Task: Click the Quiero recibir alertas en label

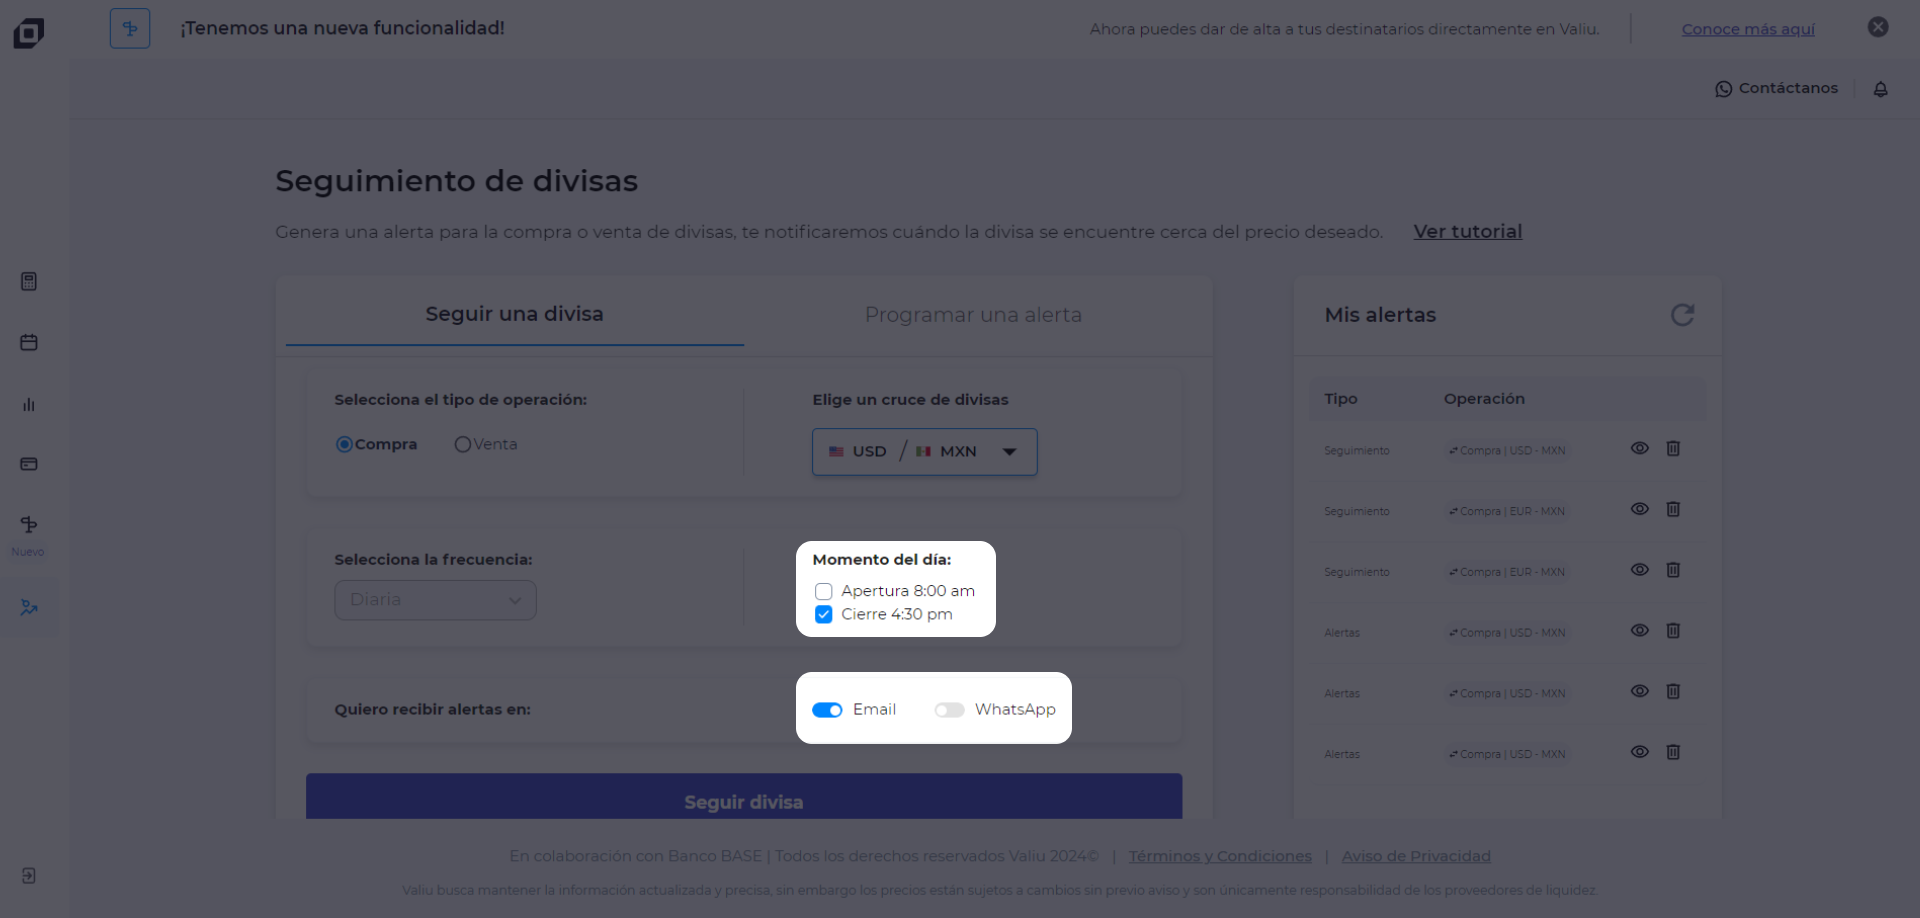Action: (x=432, y=710)
